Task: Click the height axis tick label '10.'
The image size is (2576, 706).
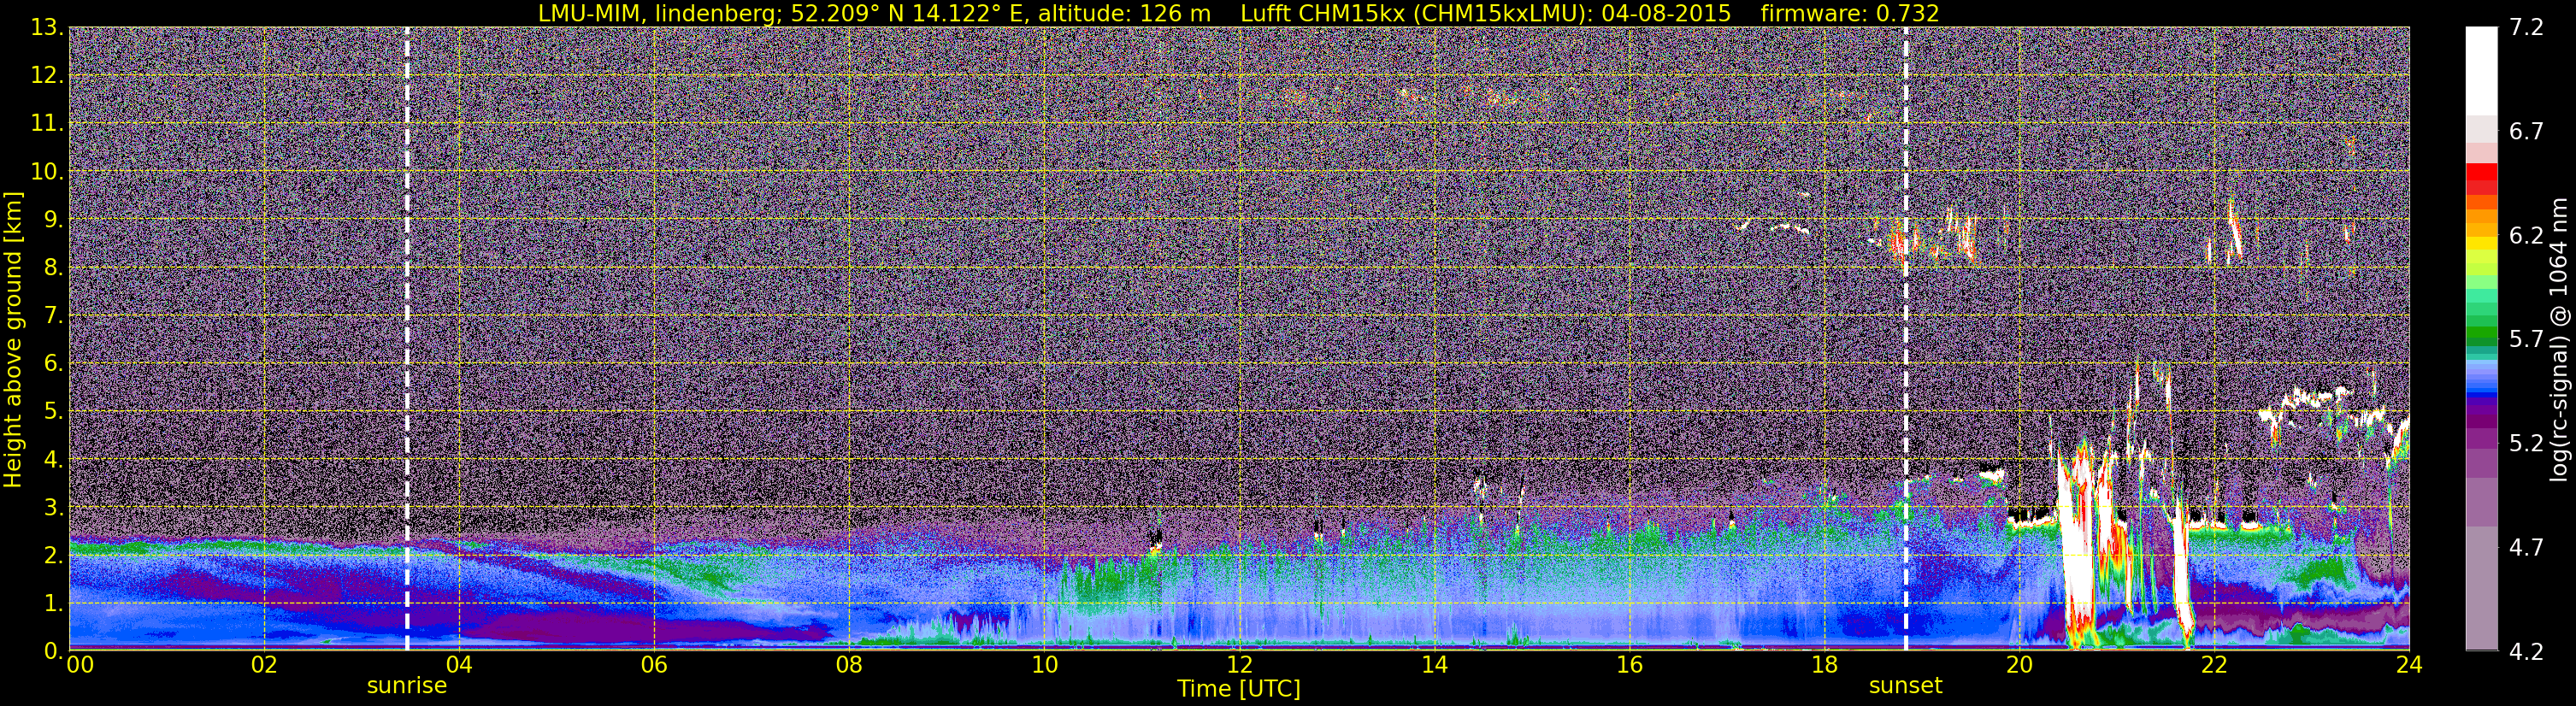Action: [x=47, y=172]
